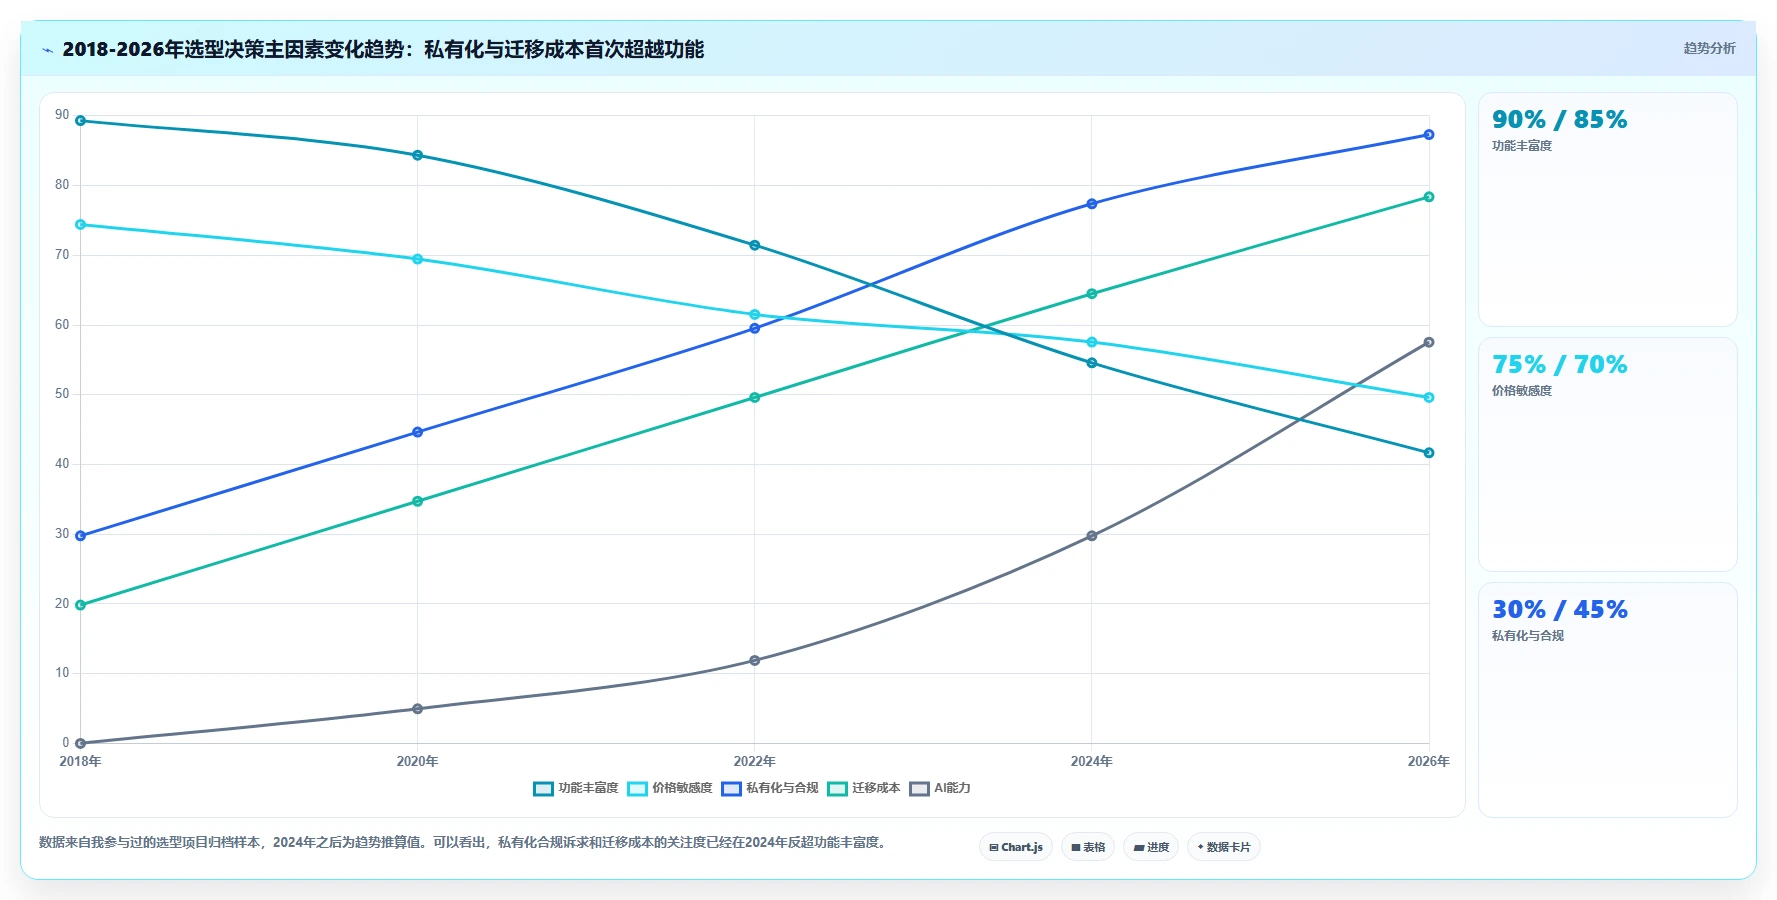The image size is (1777, 900).
Task: Click the 私有化与合规 data point at 2020年
Action: [x=418, y=432]
